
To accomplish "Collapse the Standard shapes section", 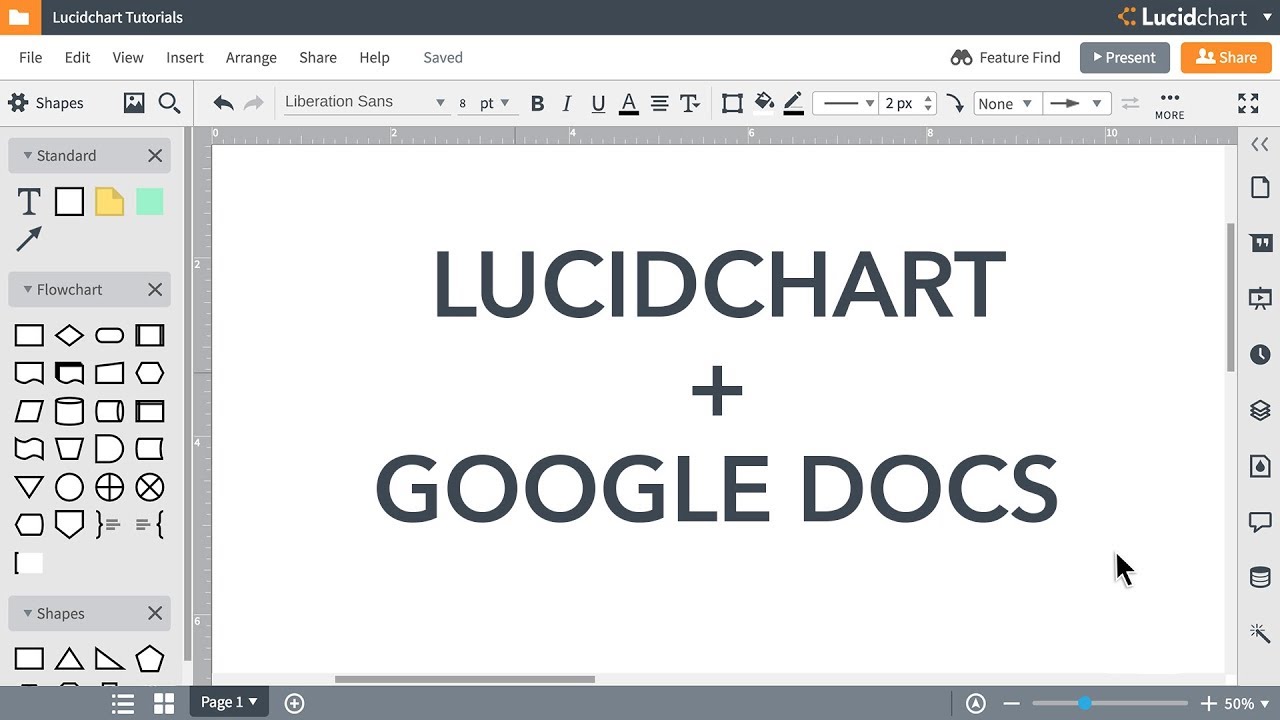I will pos(28,155).
